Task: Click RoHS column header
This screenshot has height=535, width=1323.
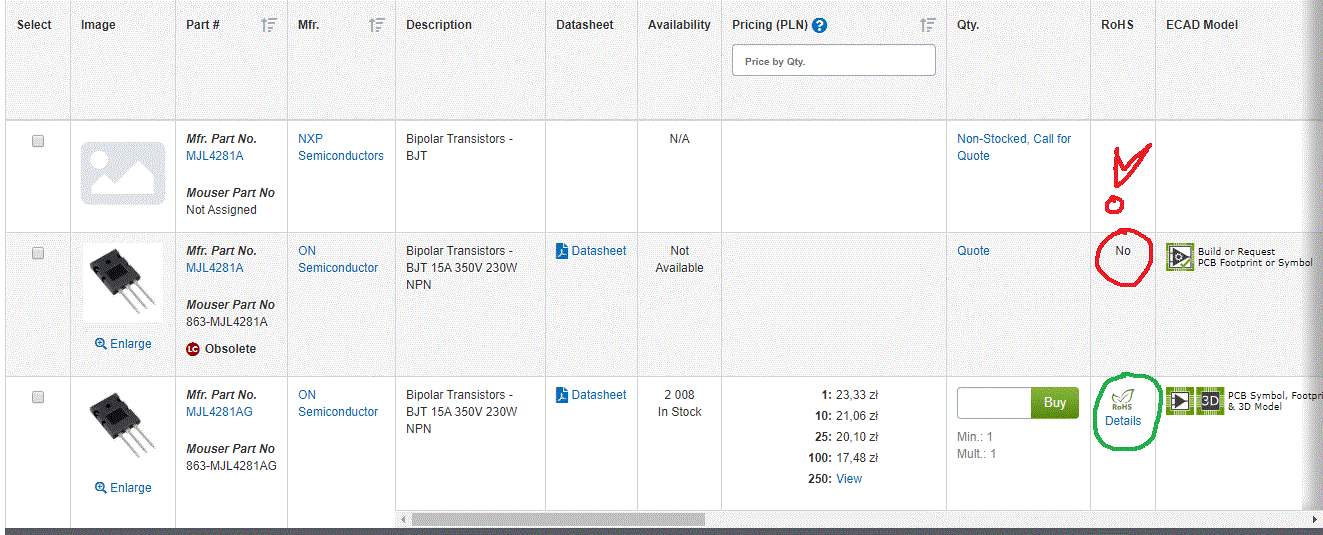Action: (1117, 25)
